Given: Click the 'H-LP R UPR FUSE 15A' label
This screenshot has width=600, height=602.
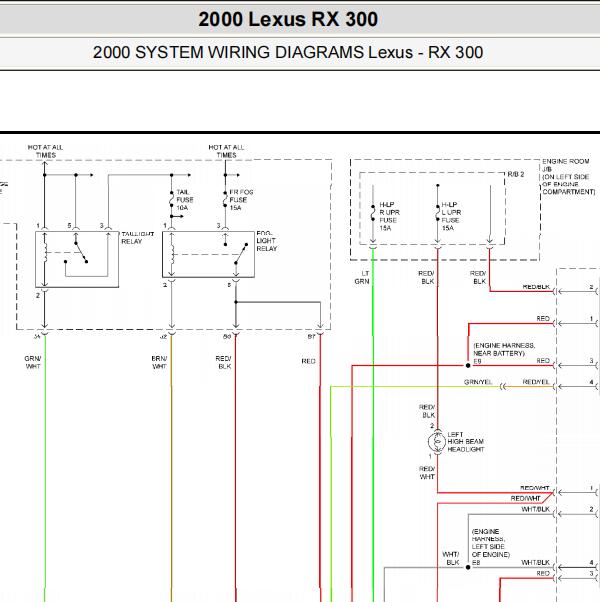Looking at the screenshot, I should (389, 216).
